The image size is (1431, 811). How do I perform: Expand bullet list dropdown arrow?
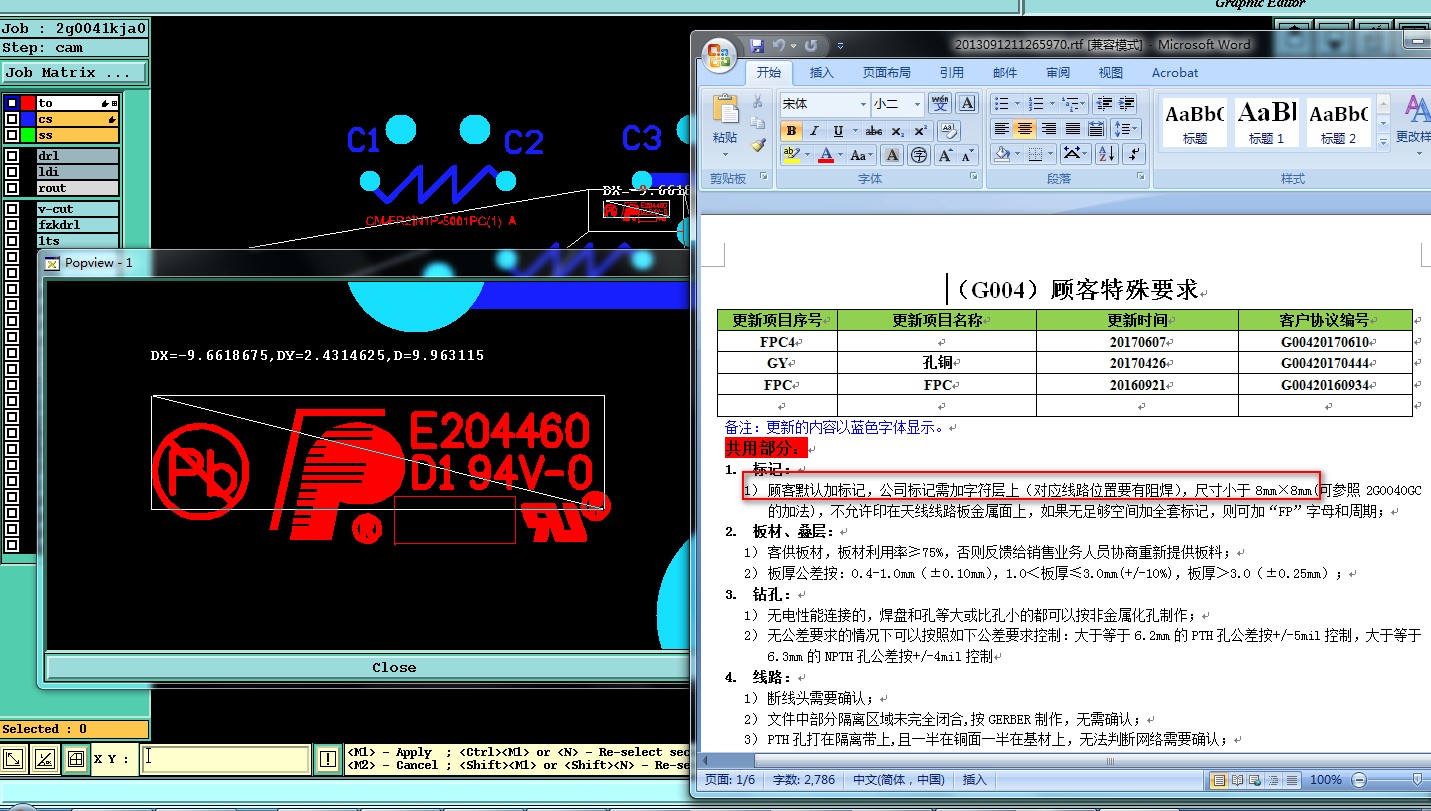tap(1018, 103)
